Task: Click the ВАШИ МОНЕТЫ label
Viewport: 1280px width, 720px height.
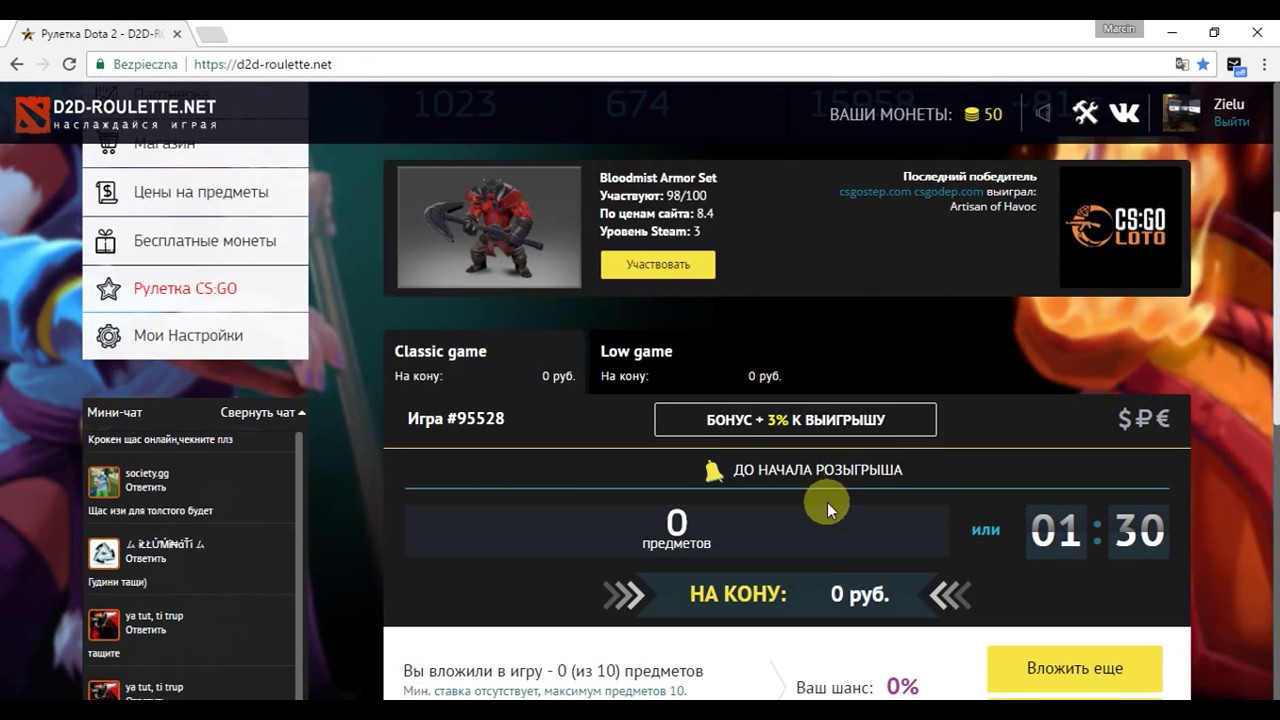Action: [x=890, y=115]
